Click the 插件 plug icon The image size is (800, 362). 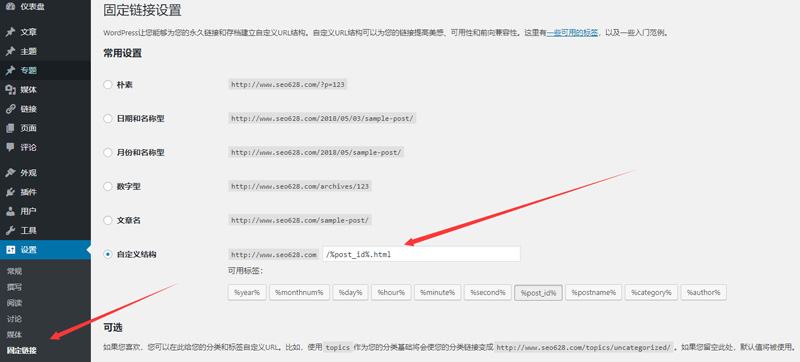coord(10,192)
